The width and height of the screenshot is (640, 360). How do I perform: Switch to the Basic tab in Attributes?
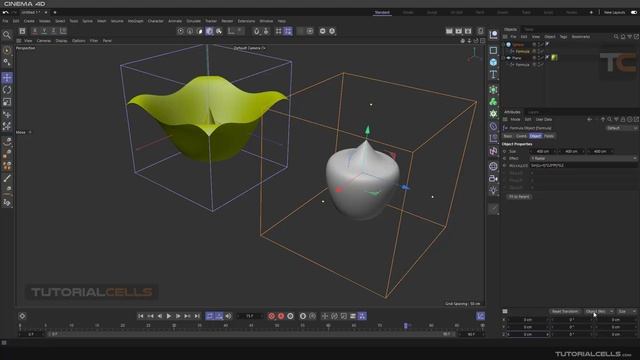pos(508,136)
